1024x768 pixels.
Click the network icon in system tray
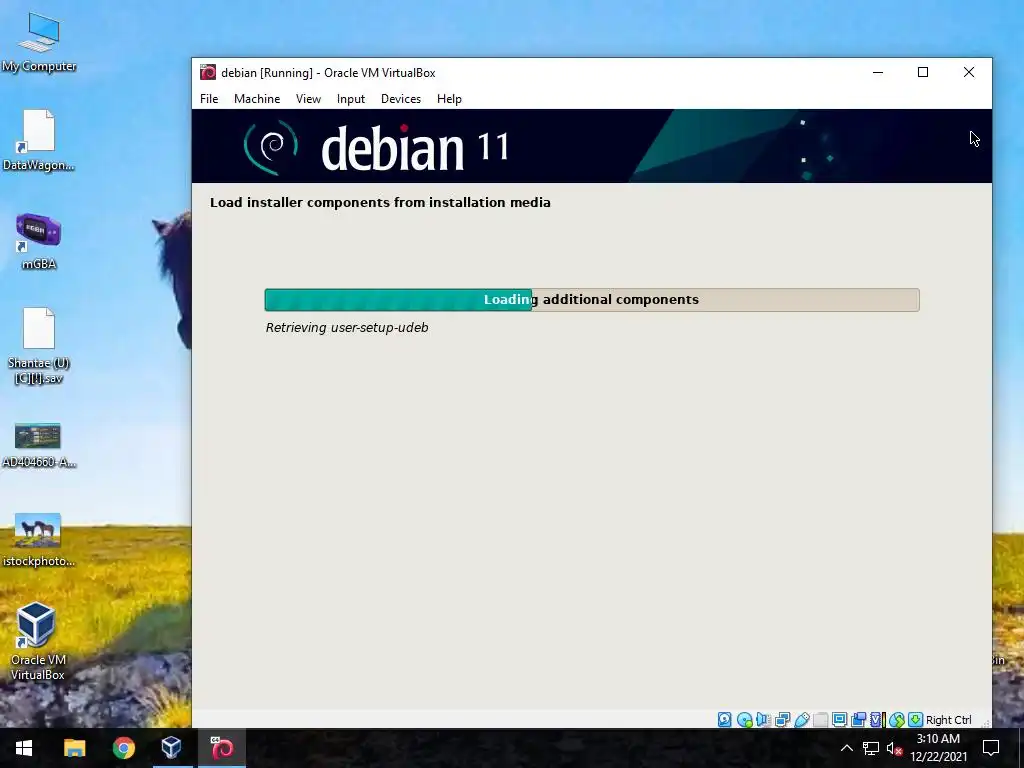(x=871, y=748)
